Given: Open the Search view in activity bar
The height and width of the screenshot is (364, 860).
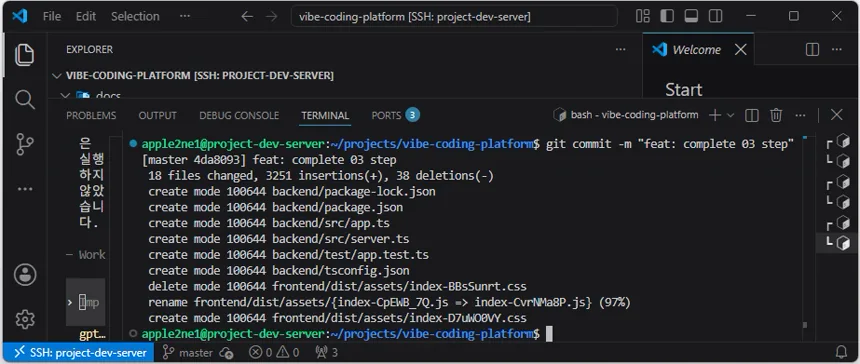Looking at the screenshot, I should click(24, 100).
